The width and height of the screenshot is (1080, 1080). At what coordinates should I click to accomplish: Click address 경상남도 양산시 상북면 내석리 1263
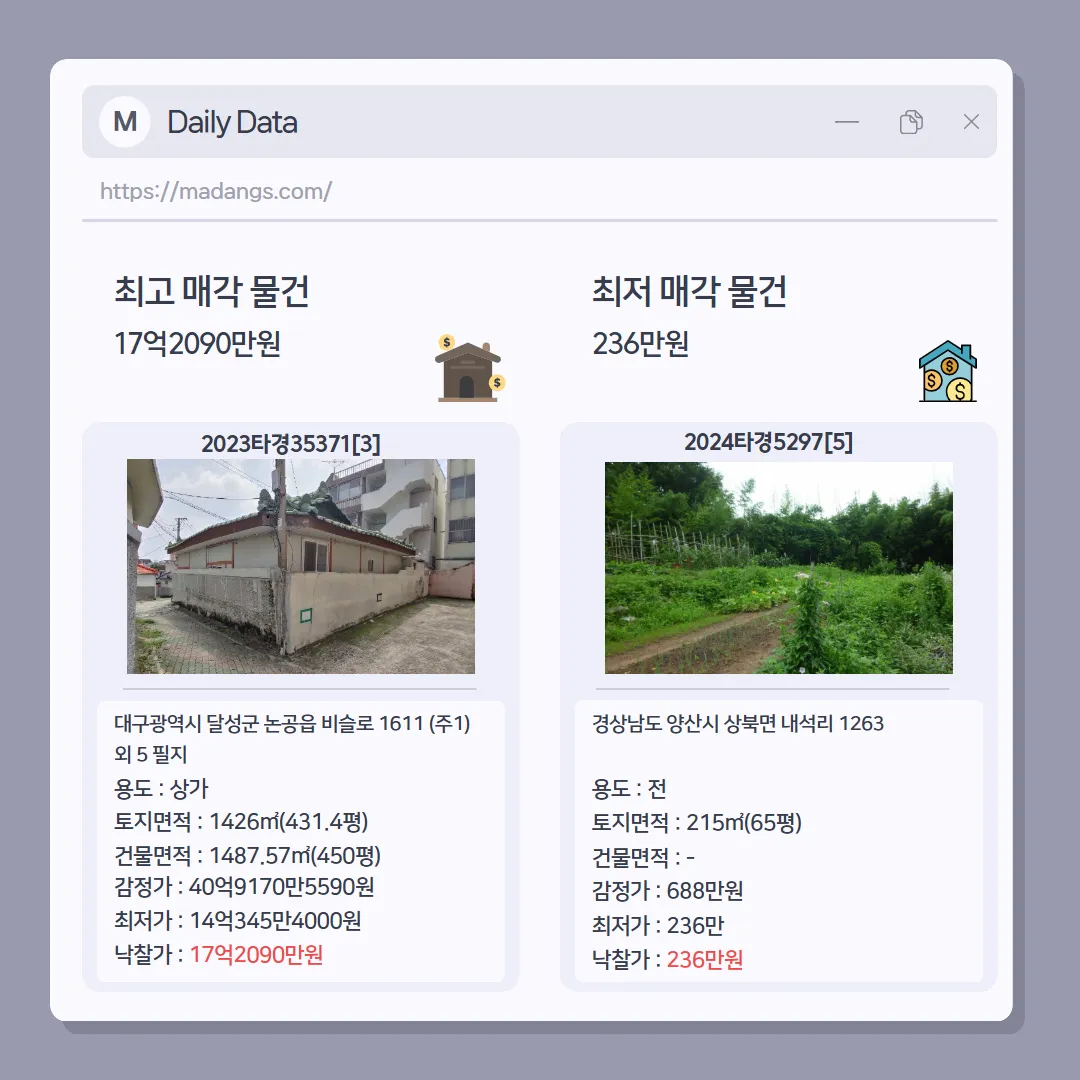[x=738, y=723]
